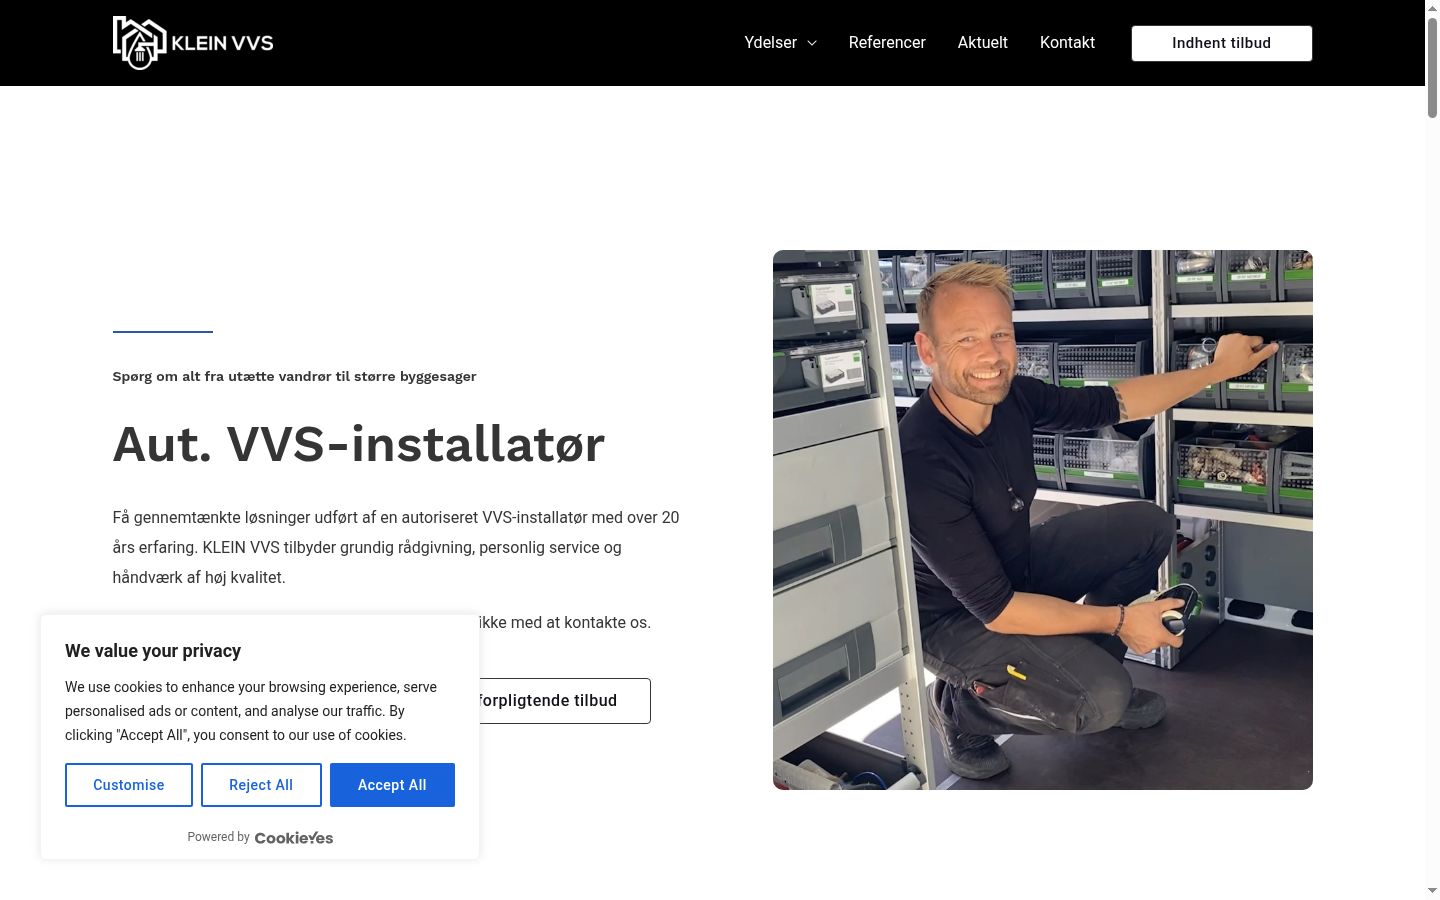Open the Aktuelt menu link

click(982, 43)
